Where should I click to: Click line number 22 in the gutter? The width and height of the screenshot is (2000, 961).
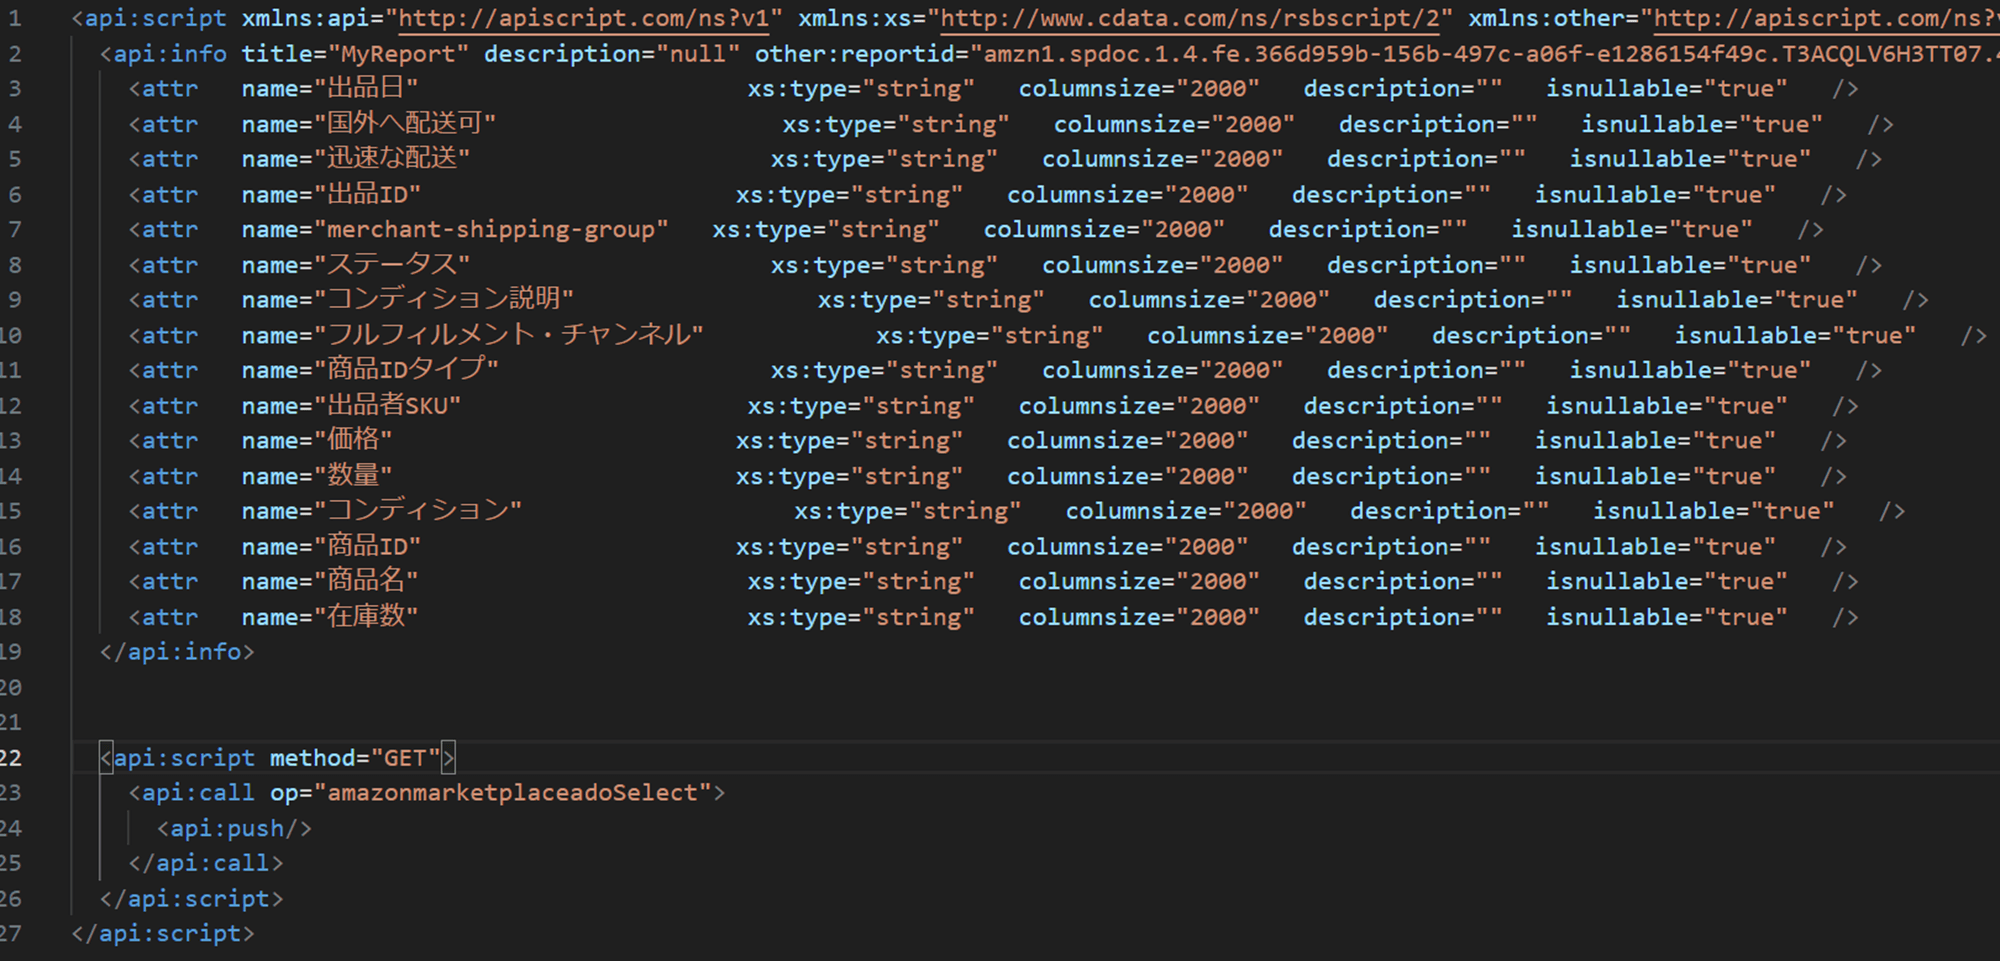click(10, 758)
